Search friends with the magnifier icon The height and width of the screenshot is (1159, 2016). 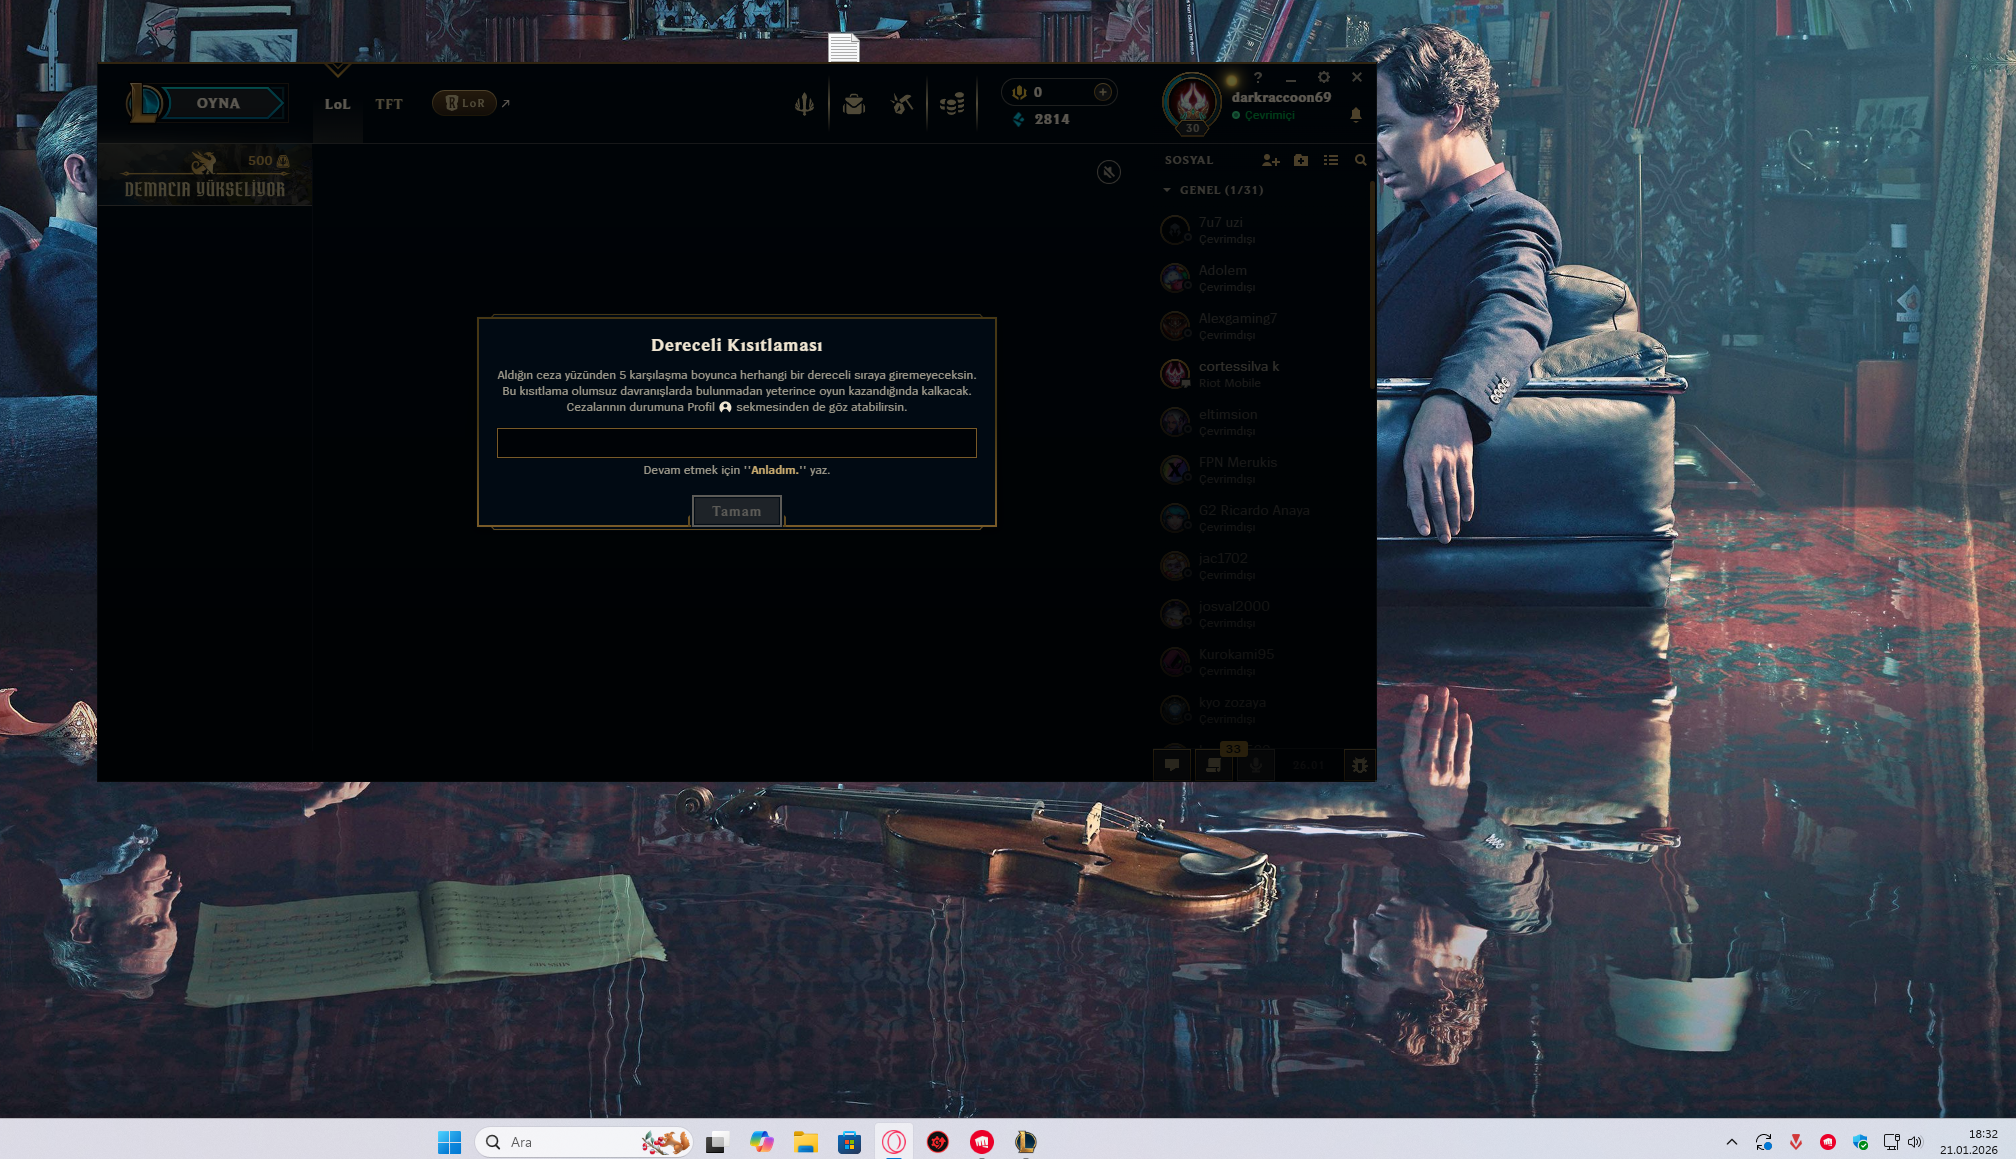pyautogui.click(x=1360, y=160)
